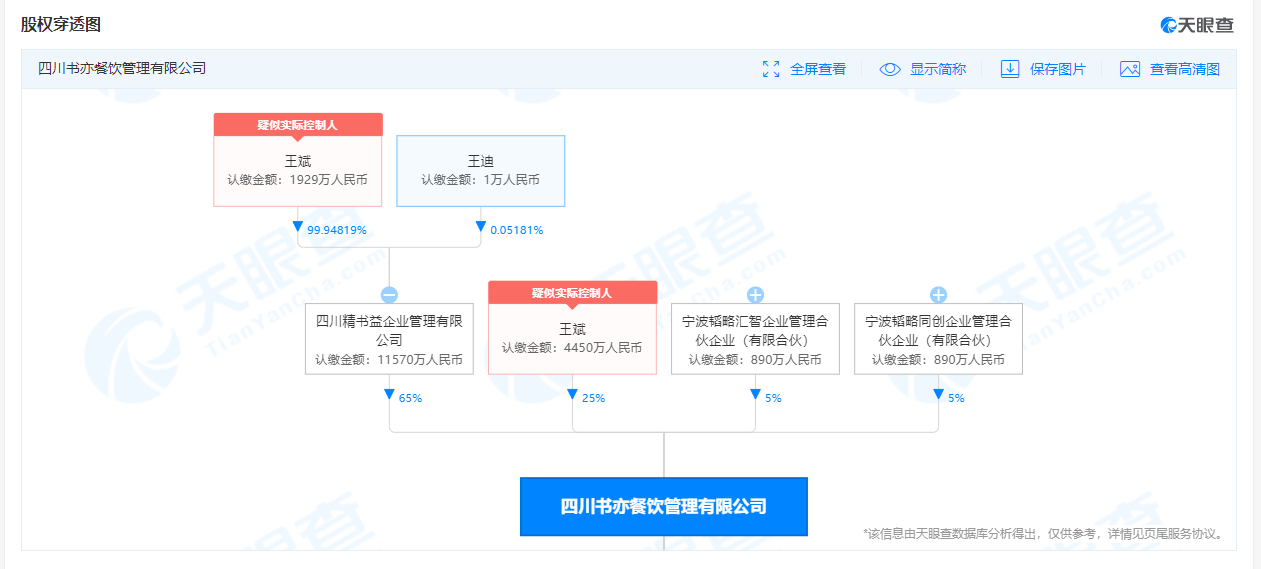The image size is (1261, 569).
Task: Select 王迪 shareholder card
Action: (481, 171)
